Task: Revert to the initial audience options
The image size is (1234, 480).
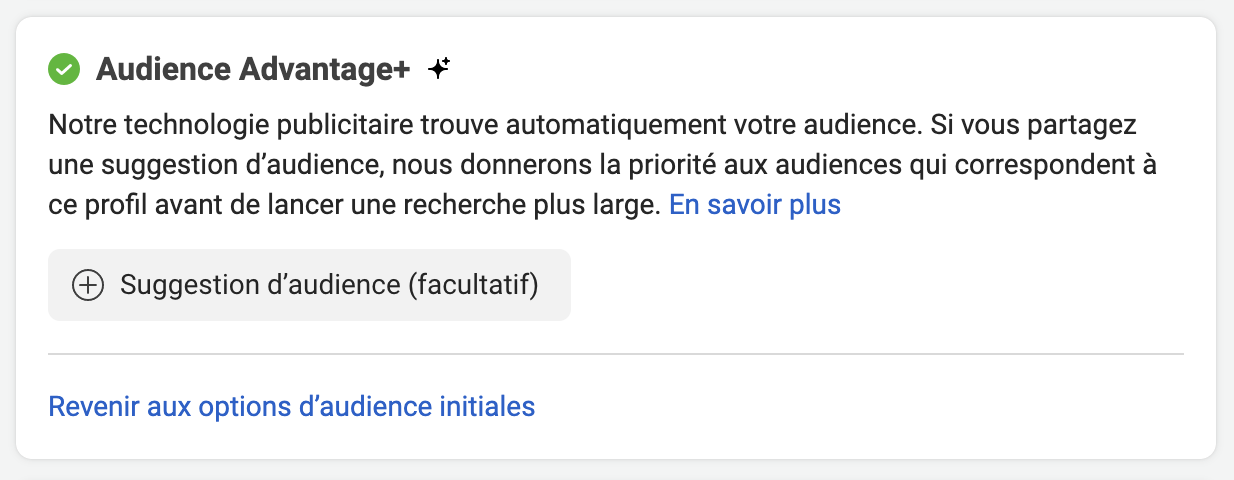Action: (x=291, y=407)
